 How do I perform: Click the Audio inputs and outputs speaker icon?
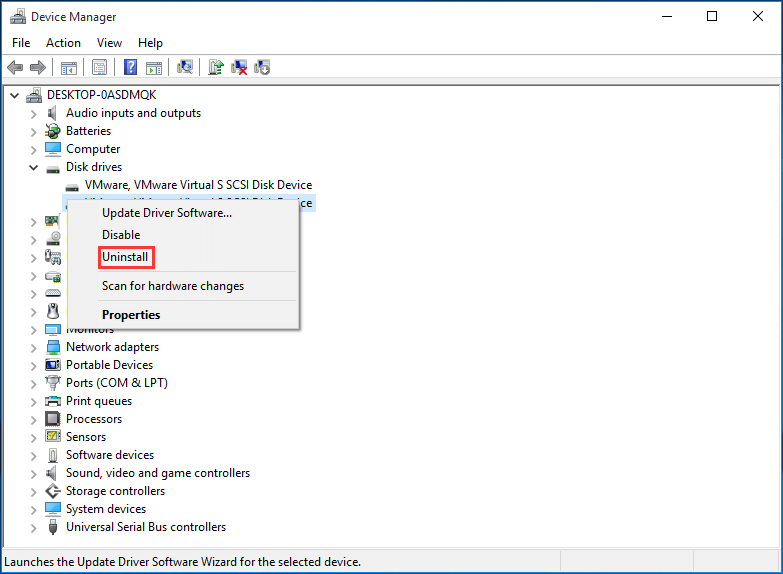52,113
